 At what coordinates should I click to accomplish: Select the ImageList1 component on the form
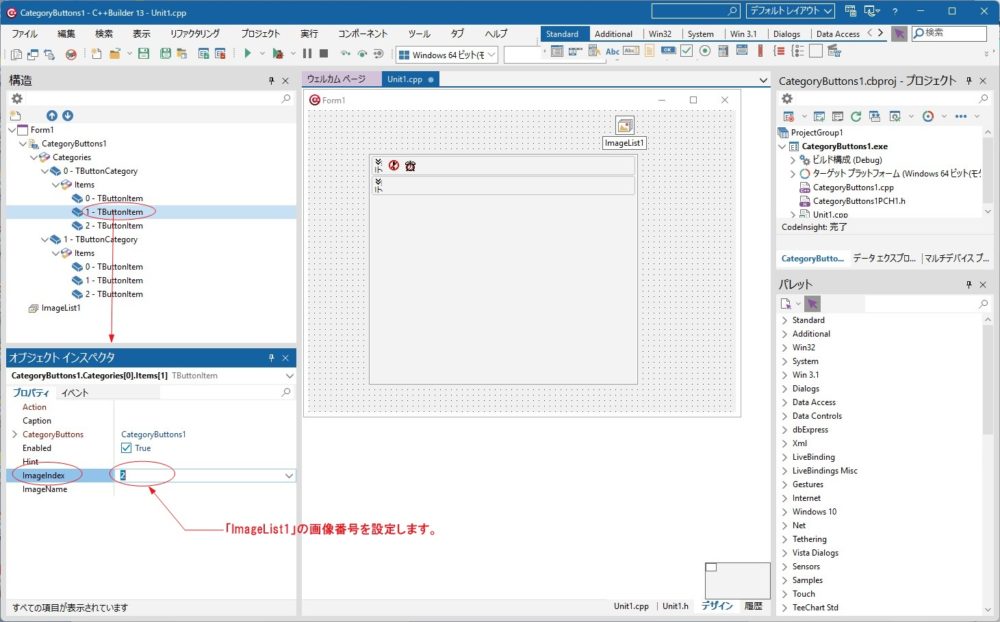(x=625, y=126)
